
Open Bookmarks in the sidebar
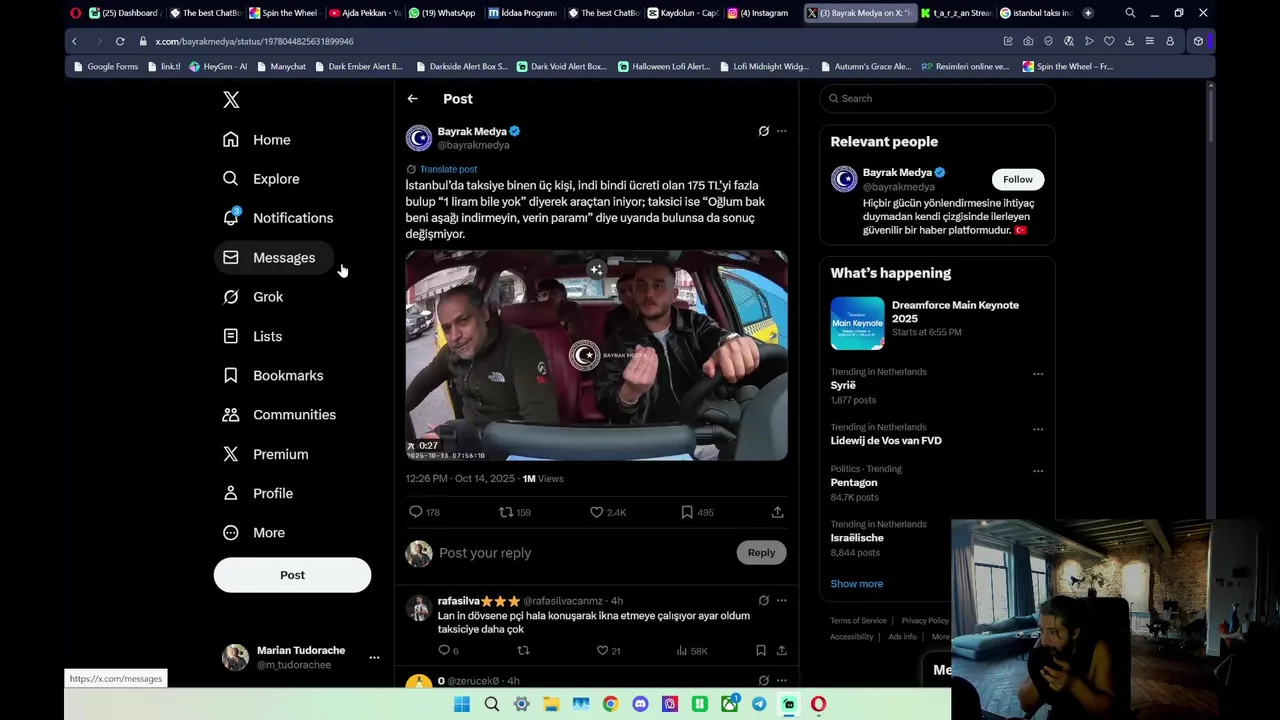(x=273, y=375)
